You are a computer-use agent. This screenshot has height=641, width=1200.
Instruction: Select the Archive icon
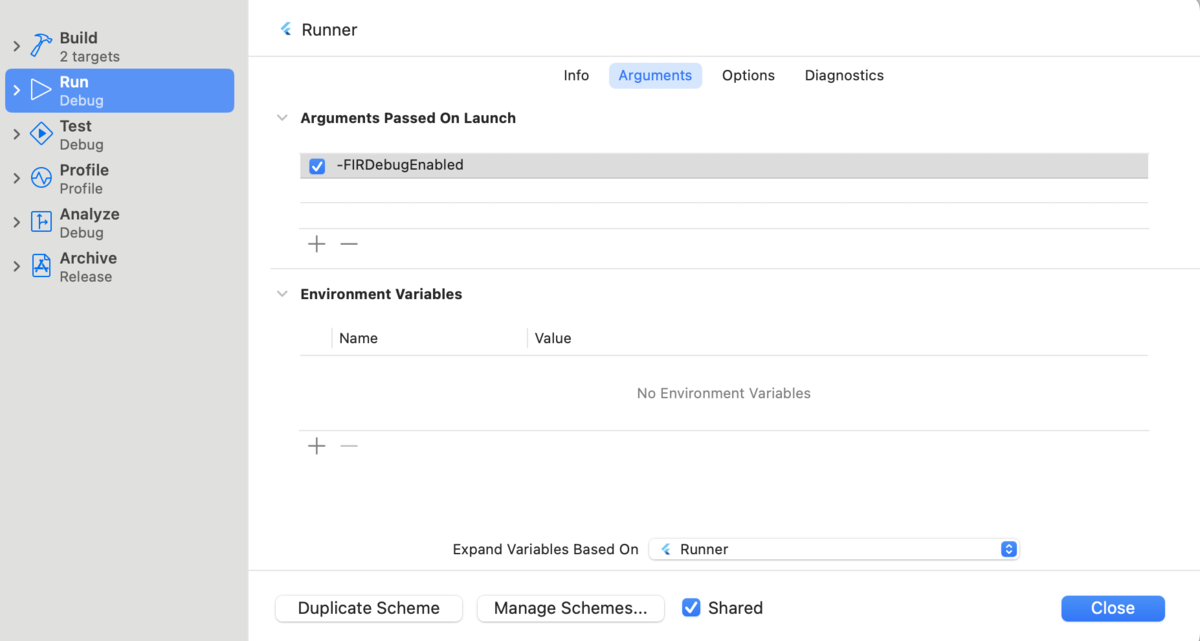click(x=41, y=266)
